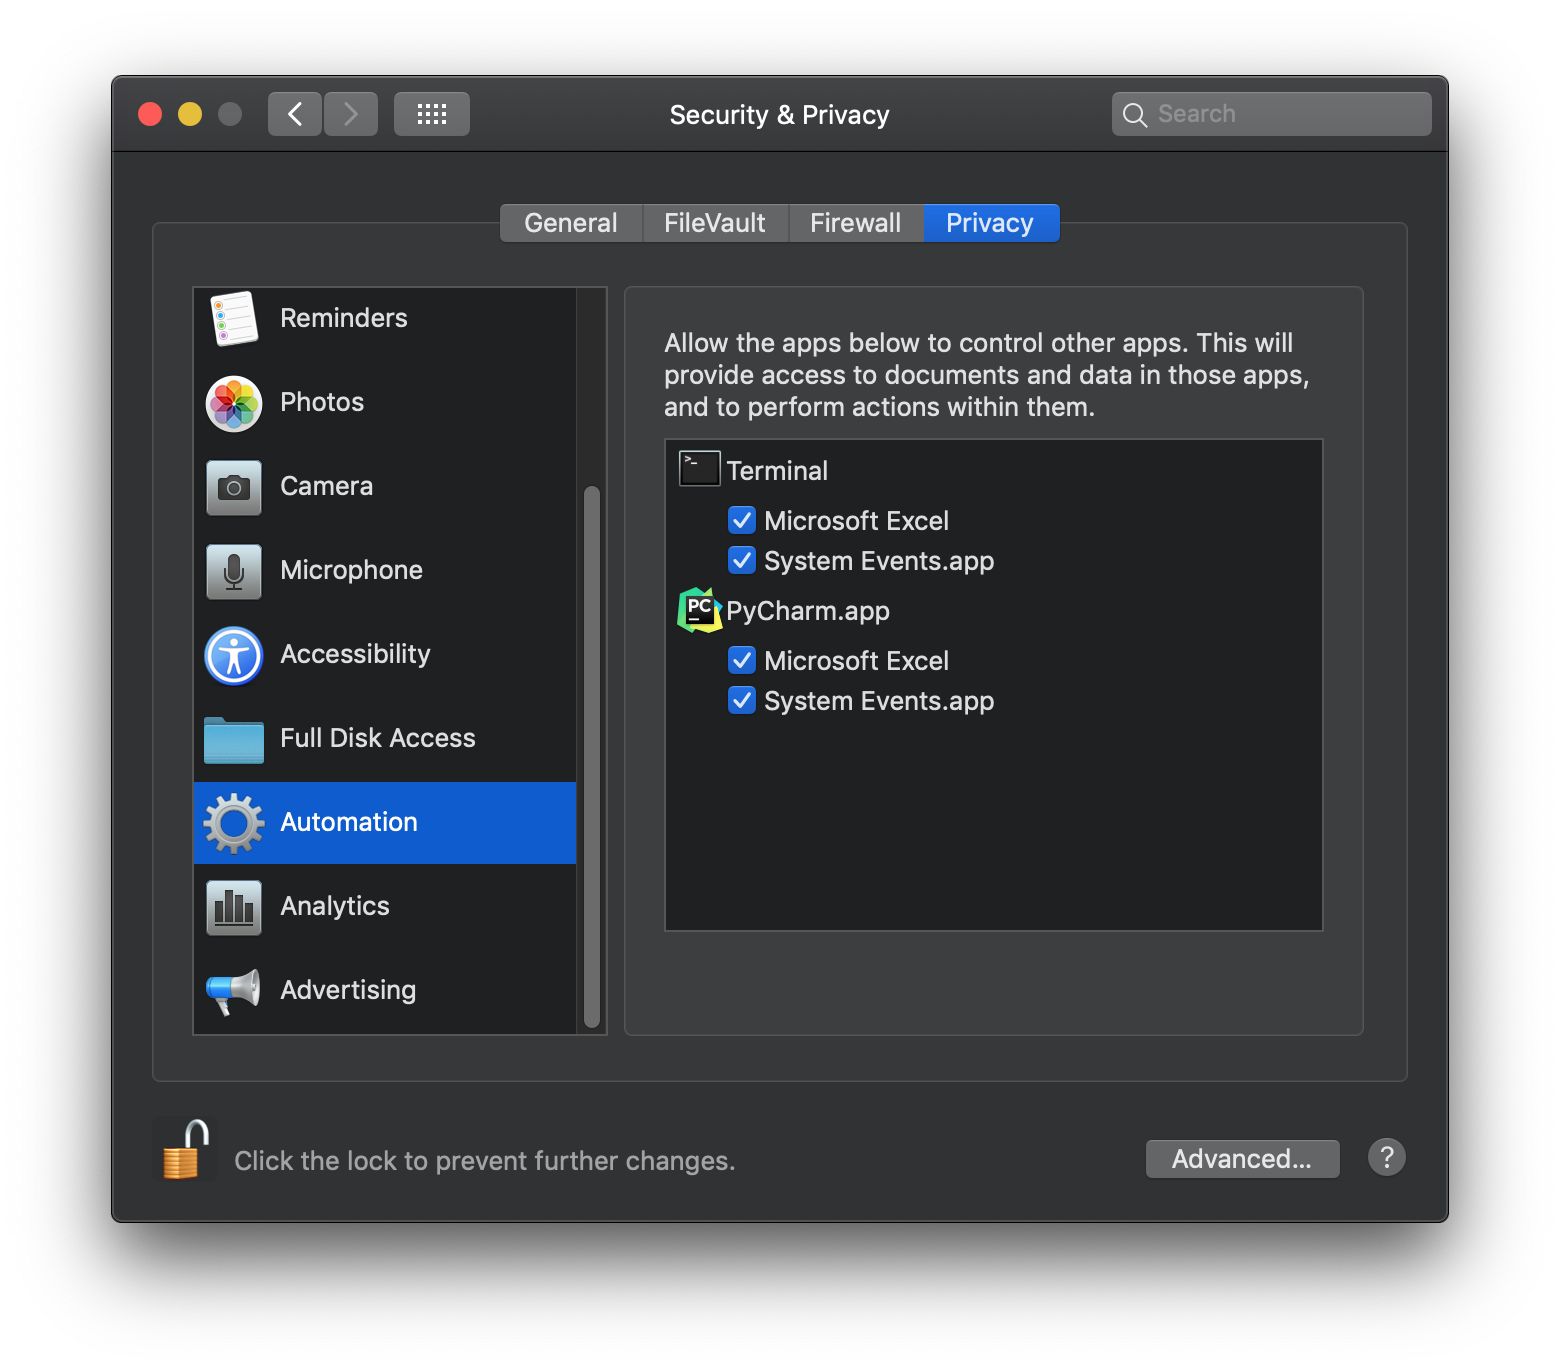
Task: Select the Microphone label
Action: [352, 570]
